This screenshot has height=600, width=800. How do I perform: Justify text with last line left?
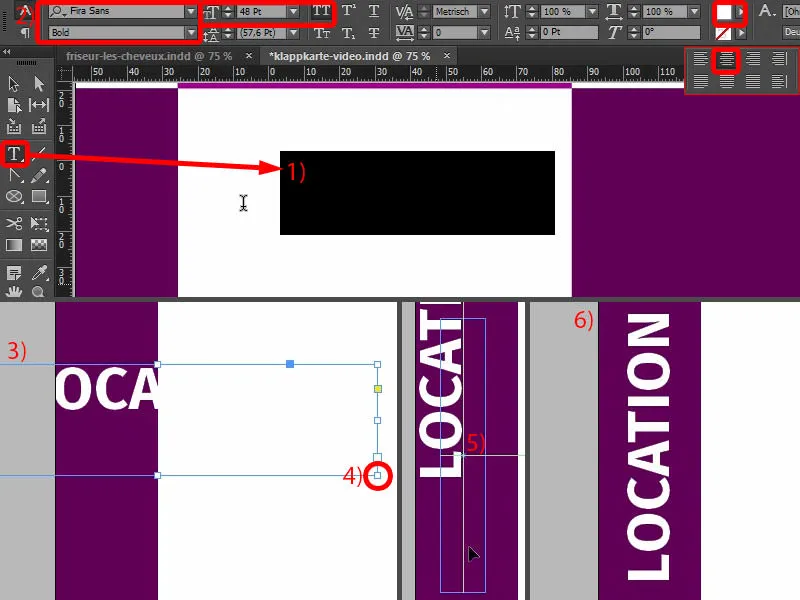coord(701,81)
